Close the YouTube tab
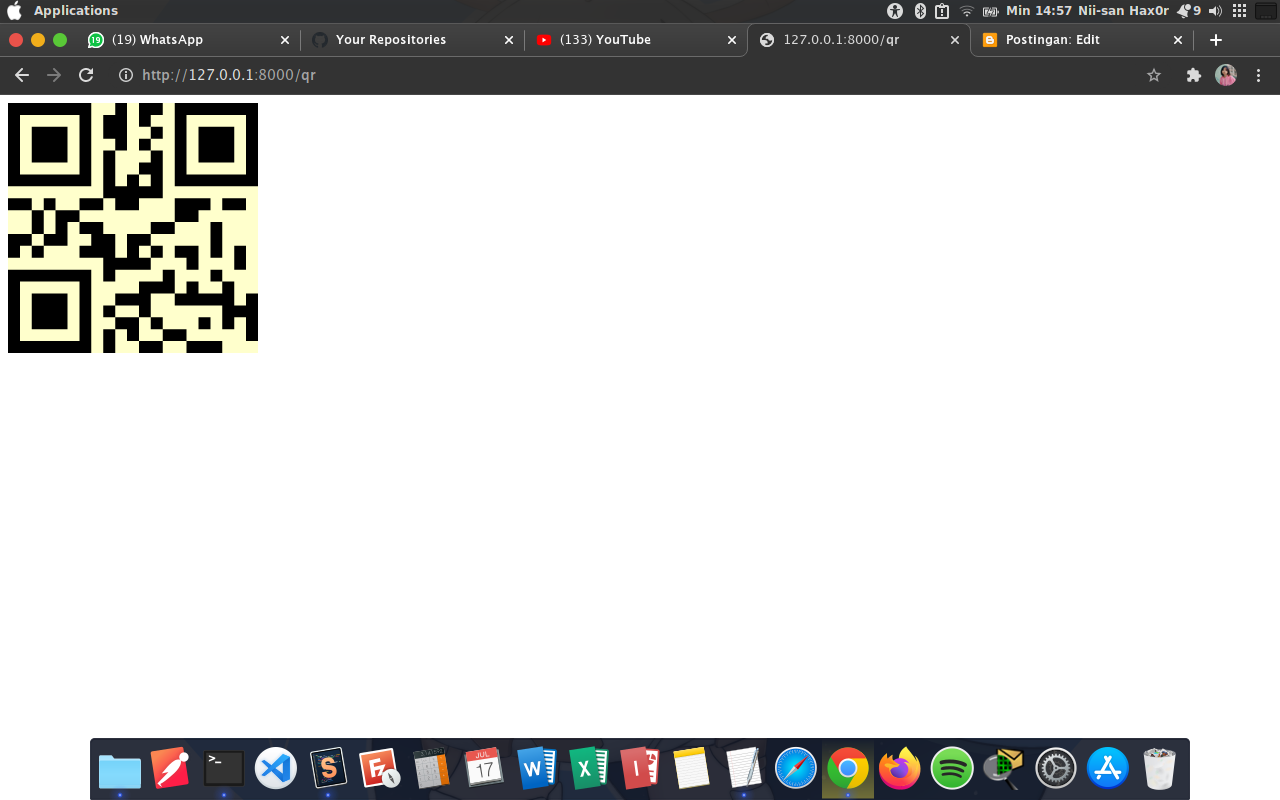The width and height of the screenshot is (1280, 800). click(x=732, y=40)
